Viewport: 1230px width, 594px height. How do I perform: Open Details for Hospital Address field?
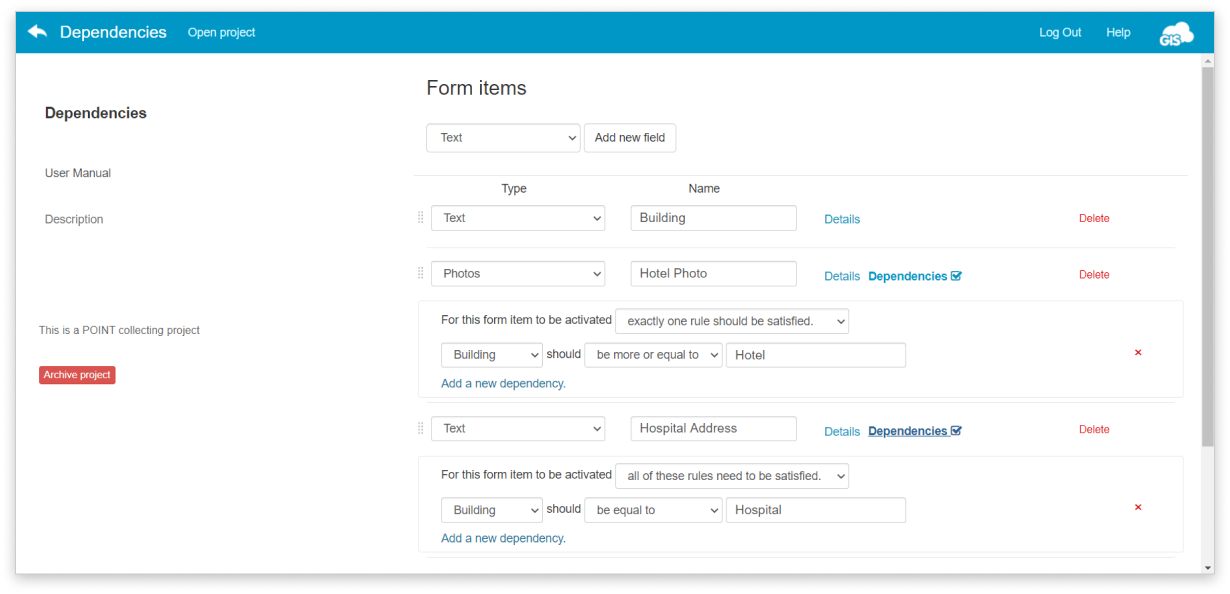pos(842,432)
